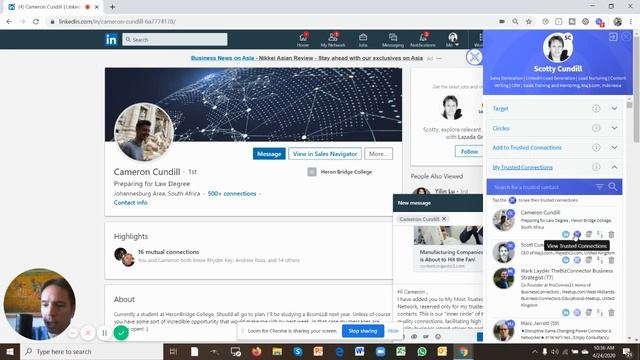This screenshot has height=360, width=640.
Task: Click info icon next to Add to Trusted Connections
Action: (x=596, y=147)
